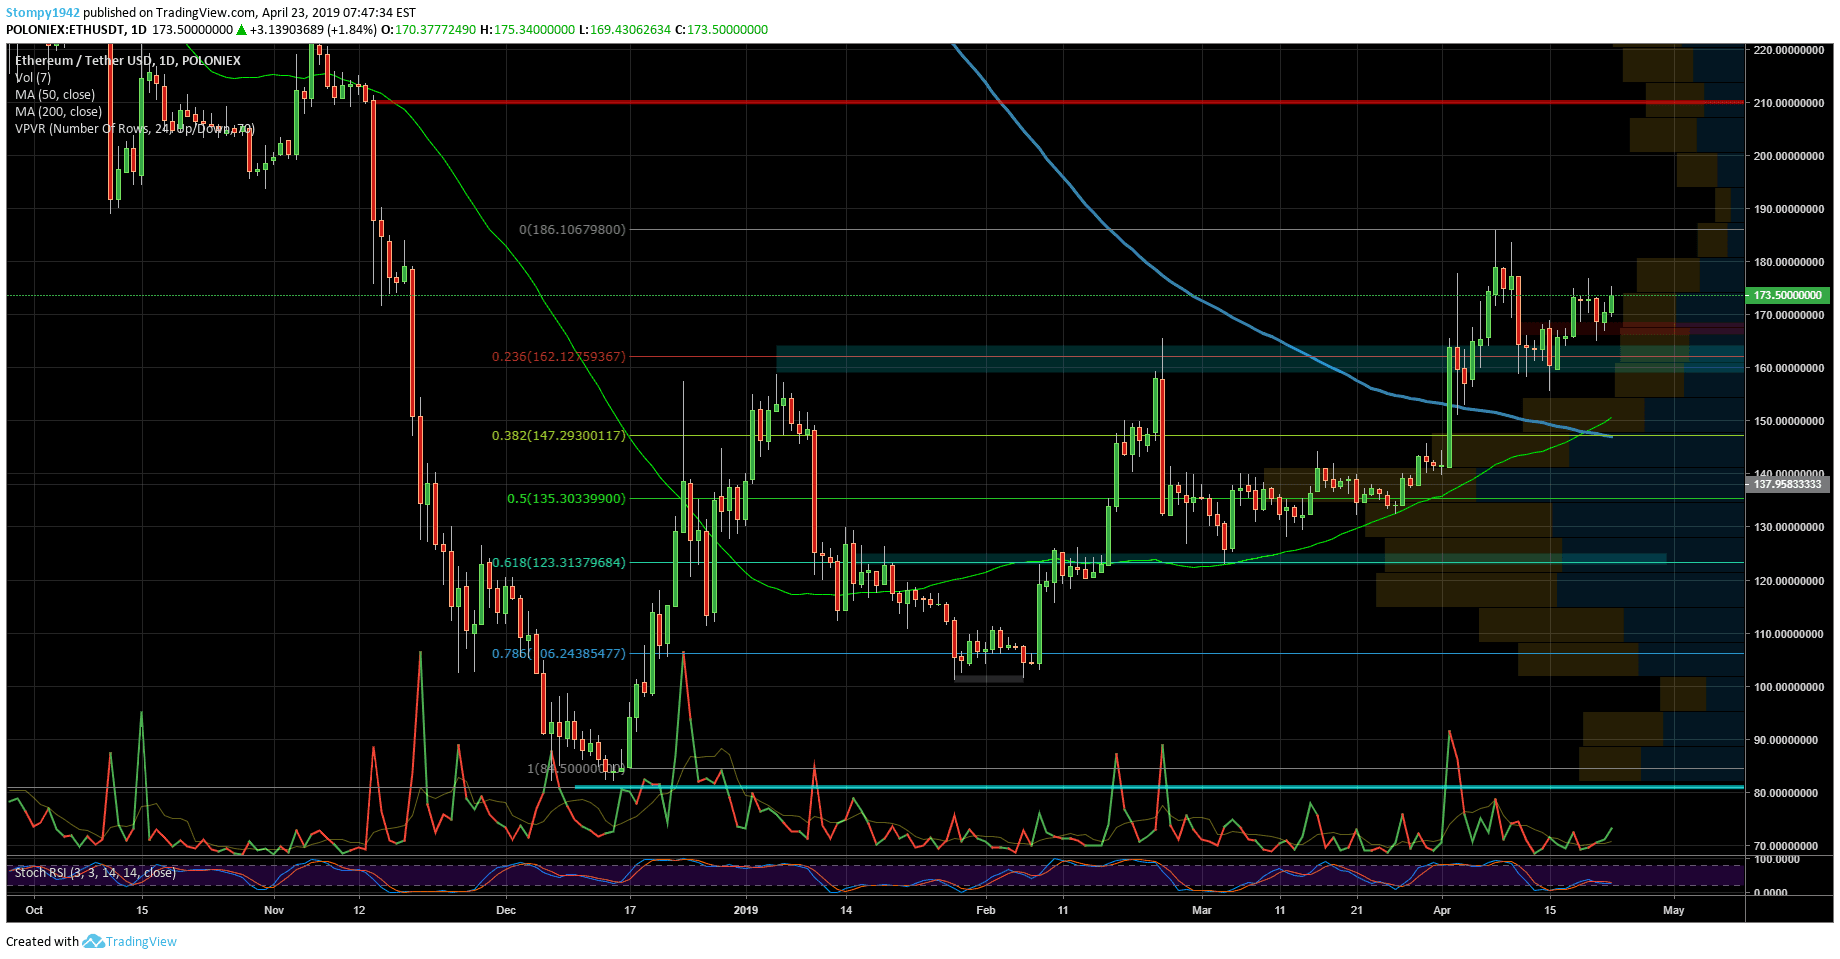Click the current price tag 173.50000000

[x=1787, y=296]
